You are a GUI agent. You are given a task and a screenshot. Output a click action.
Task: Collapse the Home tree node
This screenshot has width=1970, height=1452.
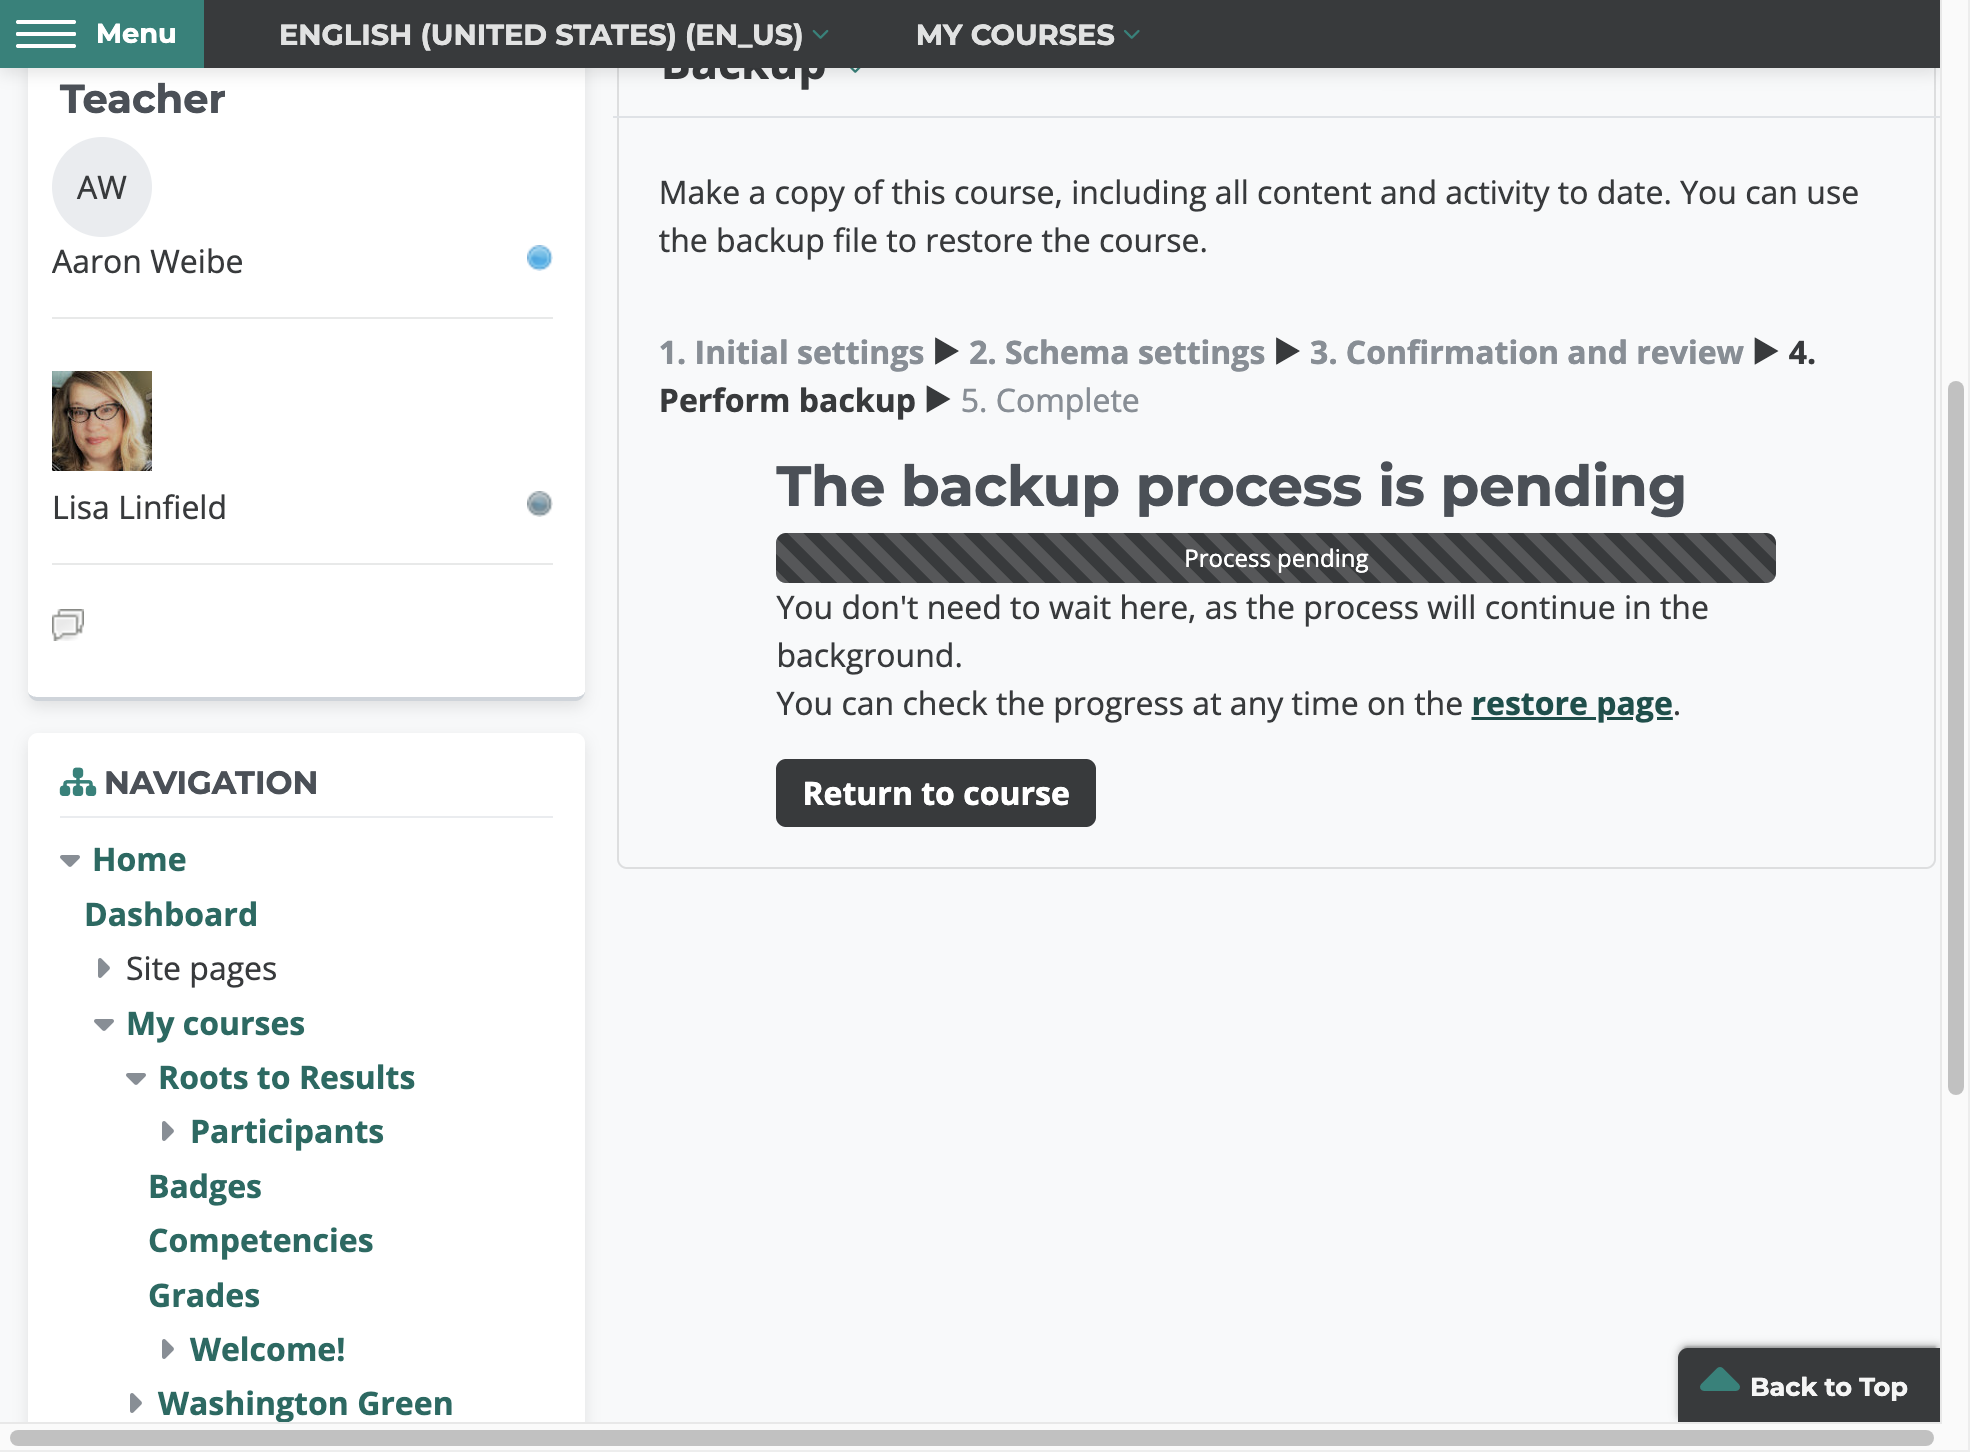point(69,860)
